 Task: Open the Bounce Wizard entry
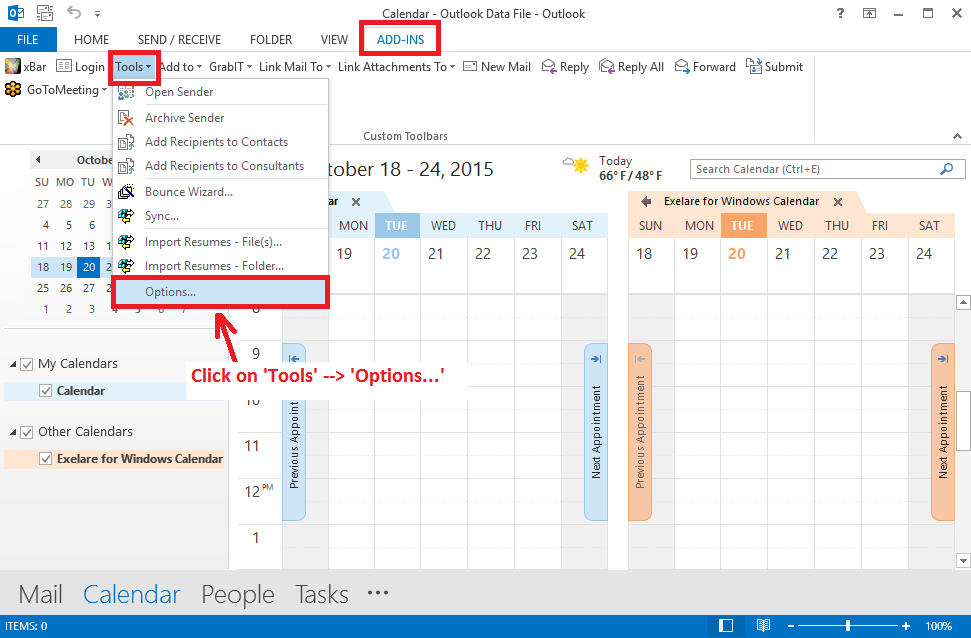(220, 192)
